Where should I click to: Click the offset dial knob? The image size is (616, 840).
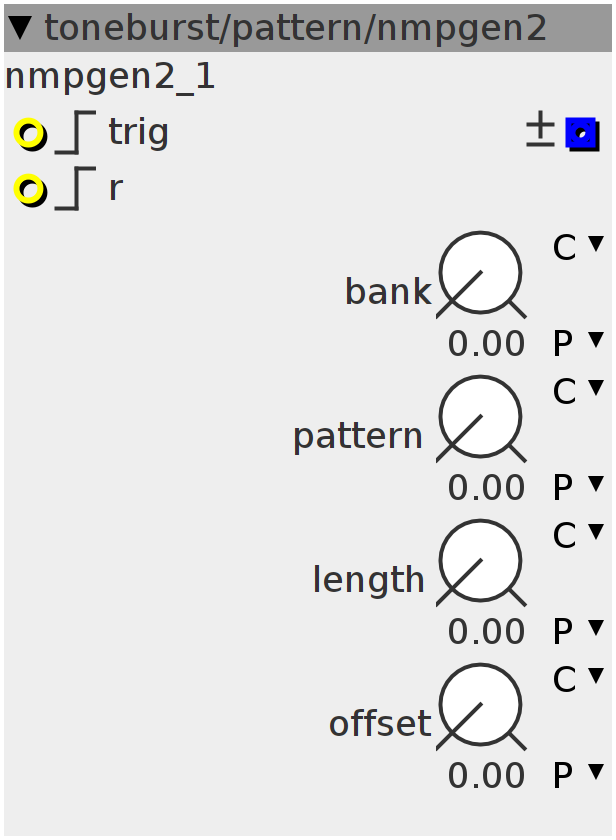click(x=480, y=705)
